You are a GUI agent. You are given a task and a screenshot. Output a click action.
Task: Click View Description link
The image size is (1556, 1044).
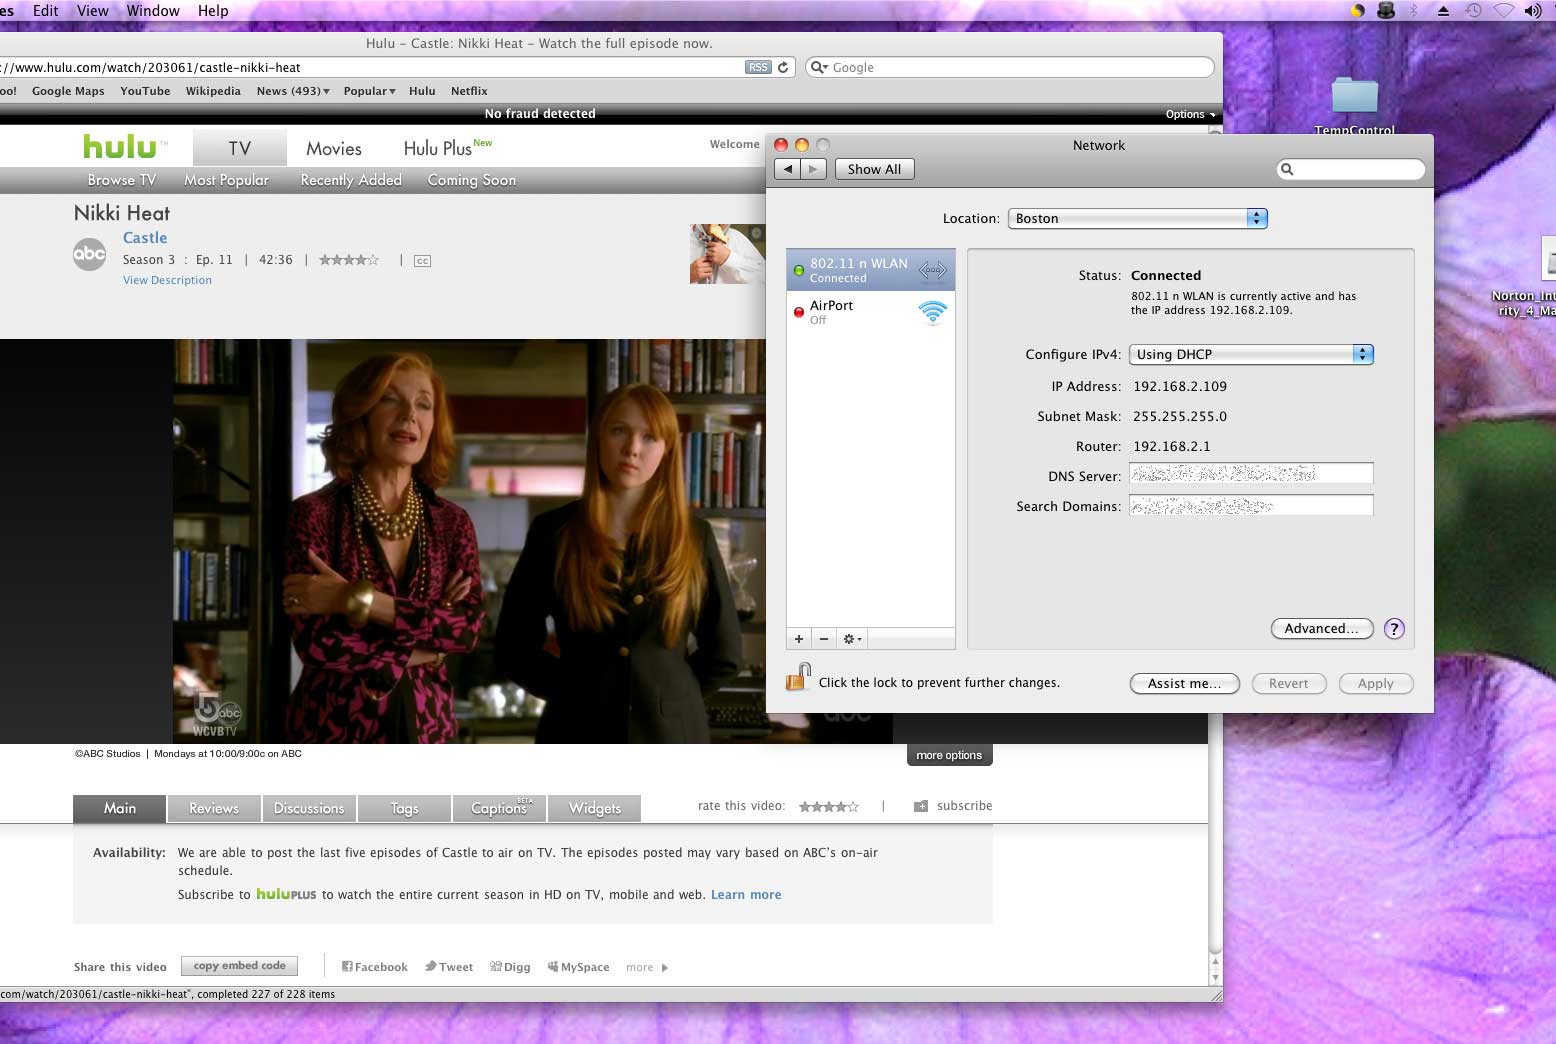pyautogui.click(x=167, y=280)
